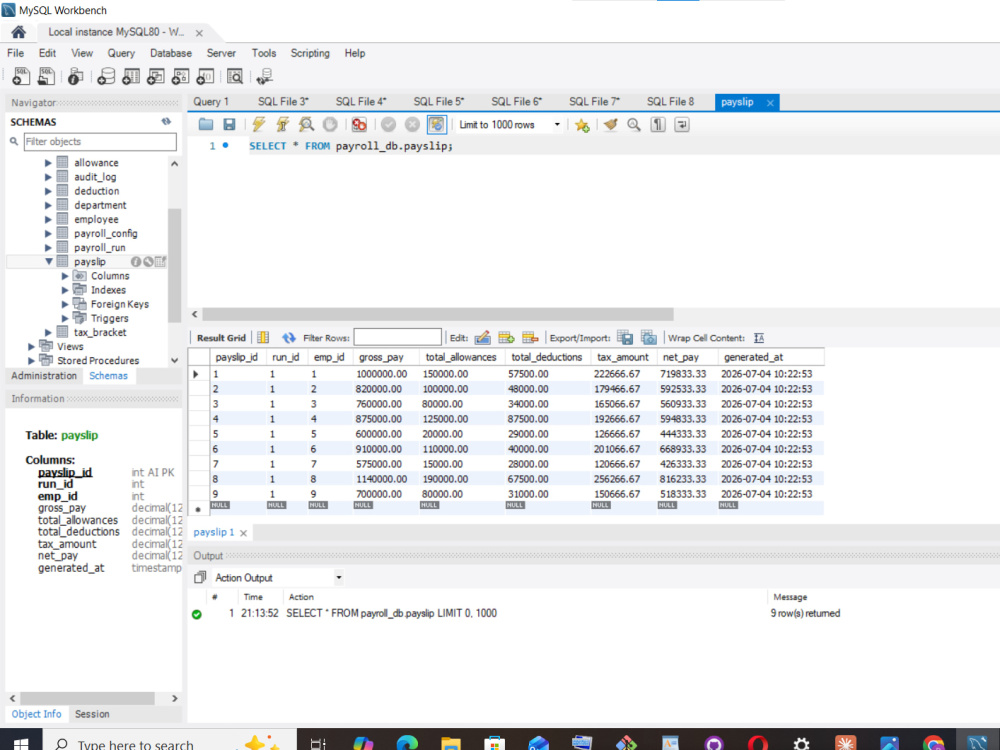Viewport: 1000px width, 750px height.
Task: Execute statement under cursor
Action: point(282,124)
